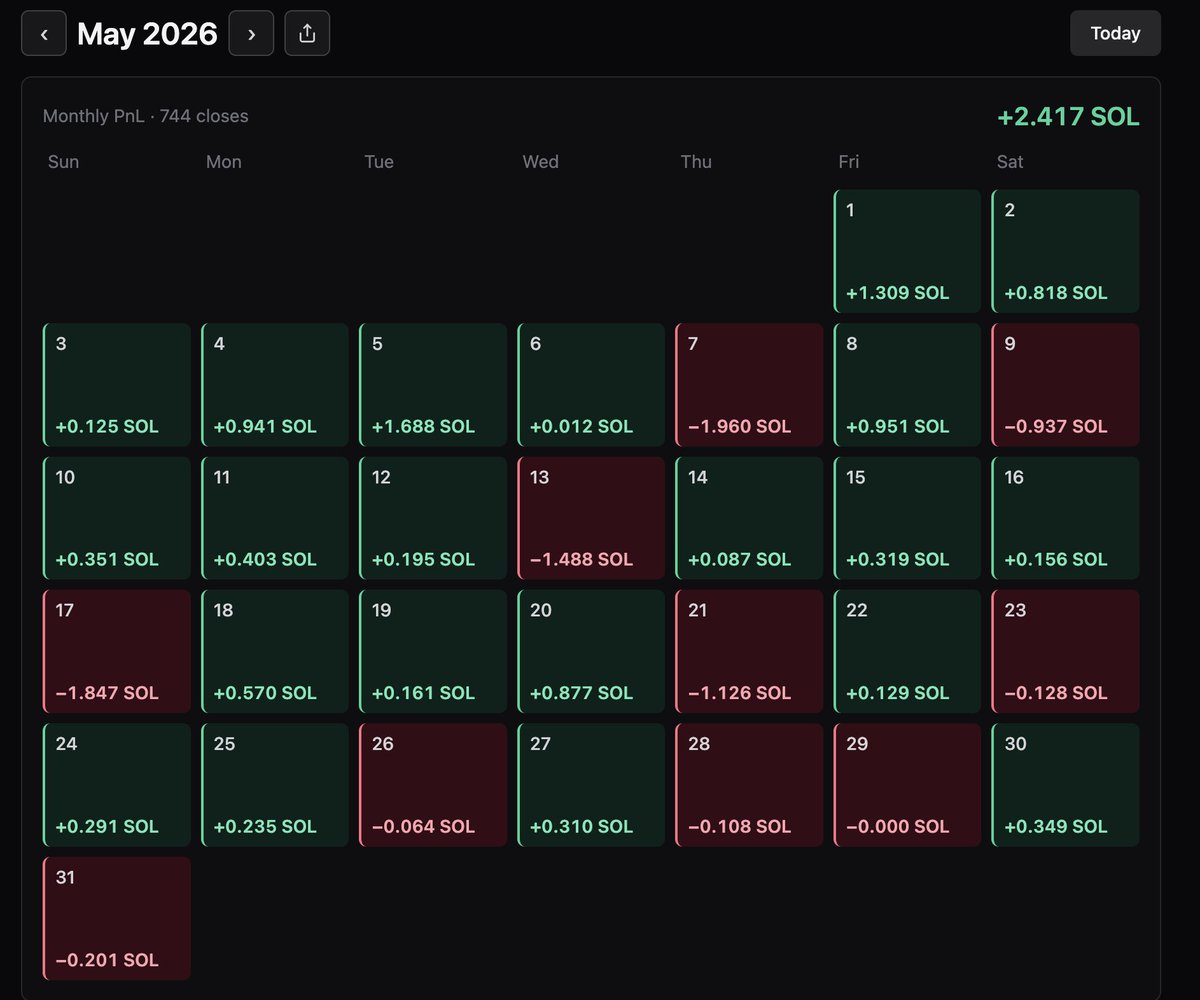Open day 18 with +0.570 SOL
Image resolution: width=1200 pixels, height=1000 pixels.
[x=275, y=651]
